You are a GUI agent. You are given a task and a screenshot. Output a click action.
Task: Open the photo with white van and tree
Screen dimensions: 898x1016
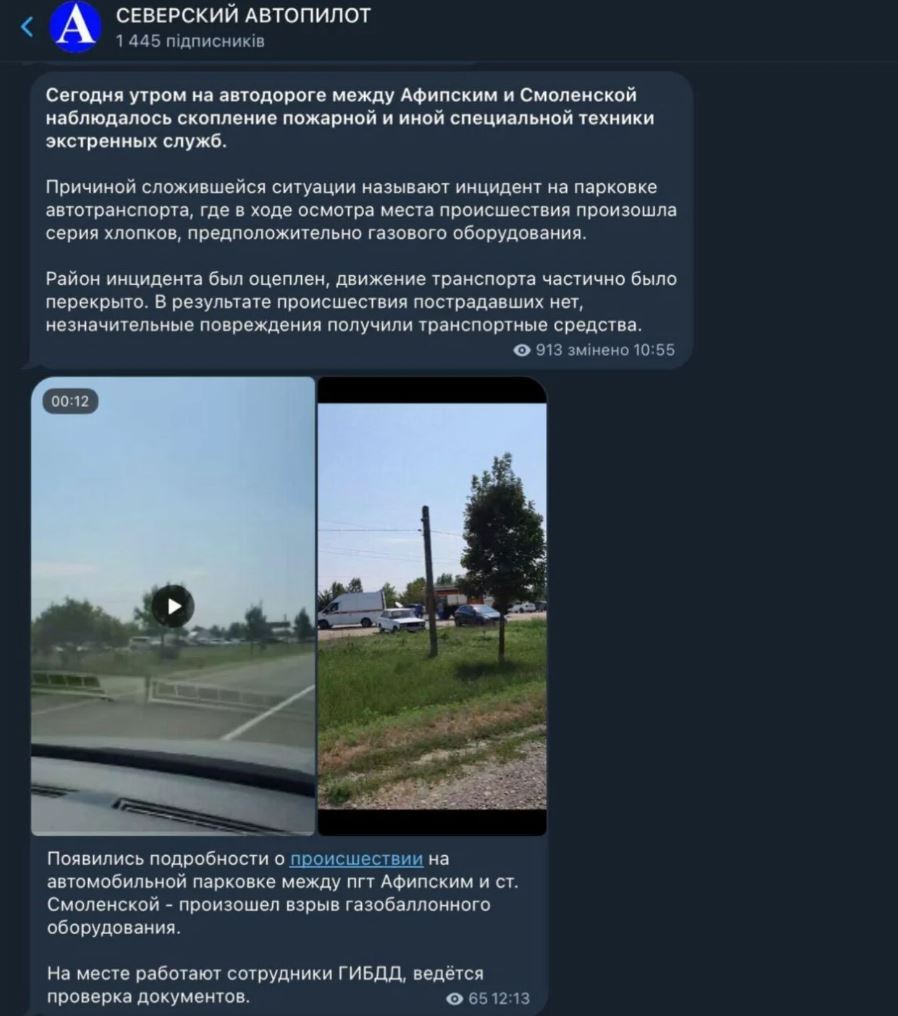point(432,606)
